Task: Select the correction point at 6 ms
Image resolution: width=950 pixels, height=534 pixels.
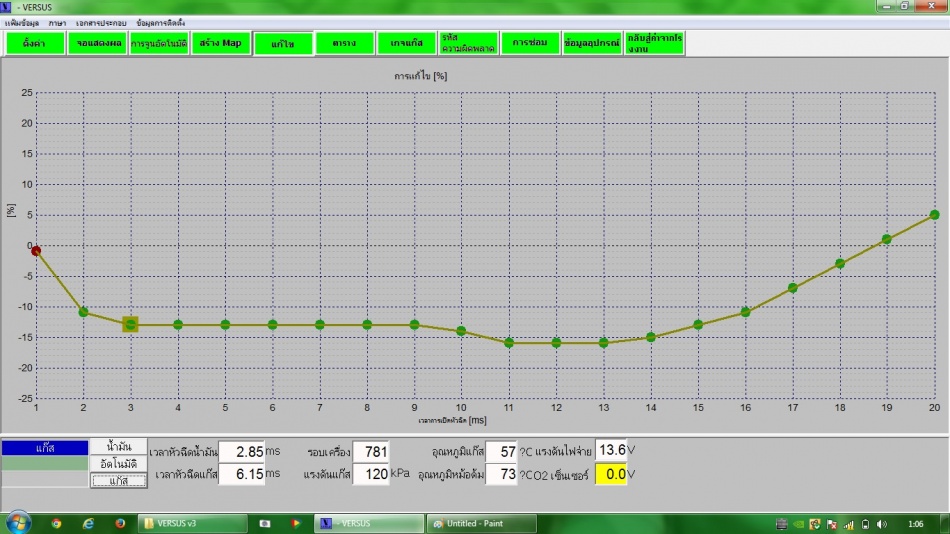Action: click(x=272, y=325)
